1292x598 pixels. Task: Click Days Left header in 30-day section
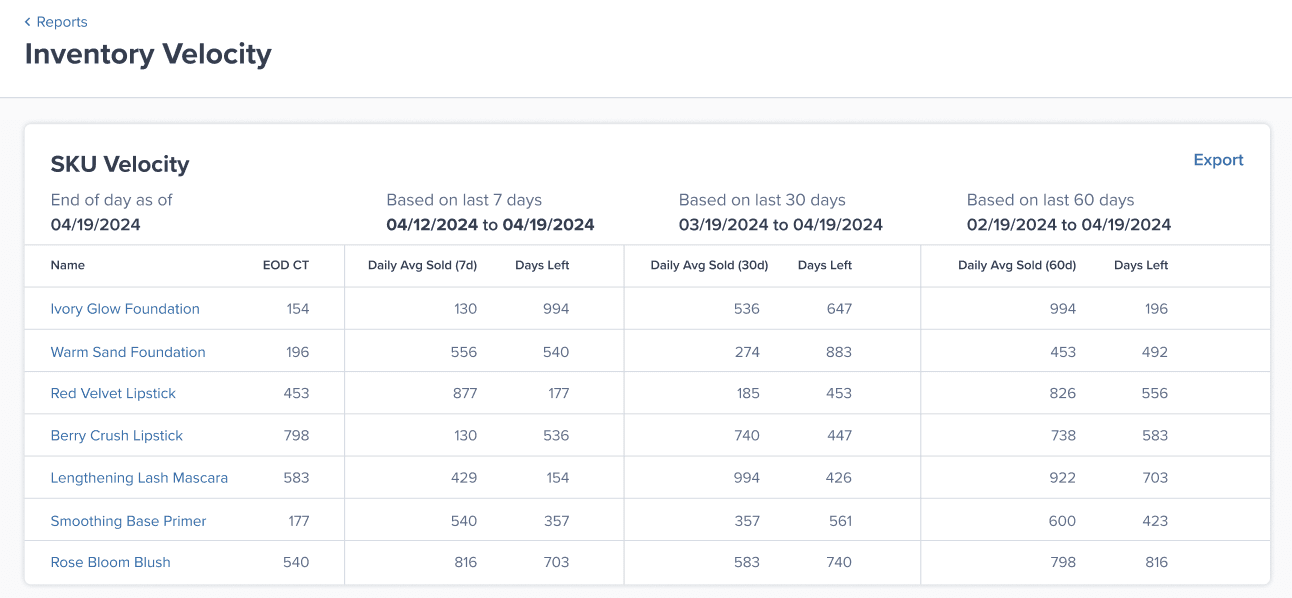(825, 266)
